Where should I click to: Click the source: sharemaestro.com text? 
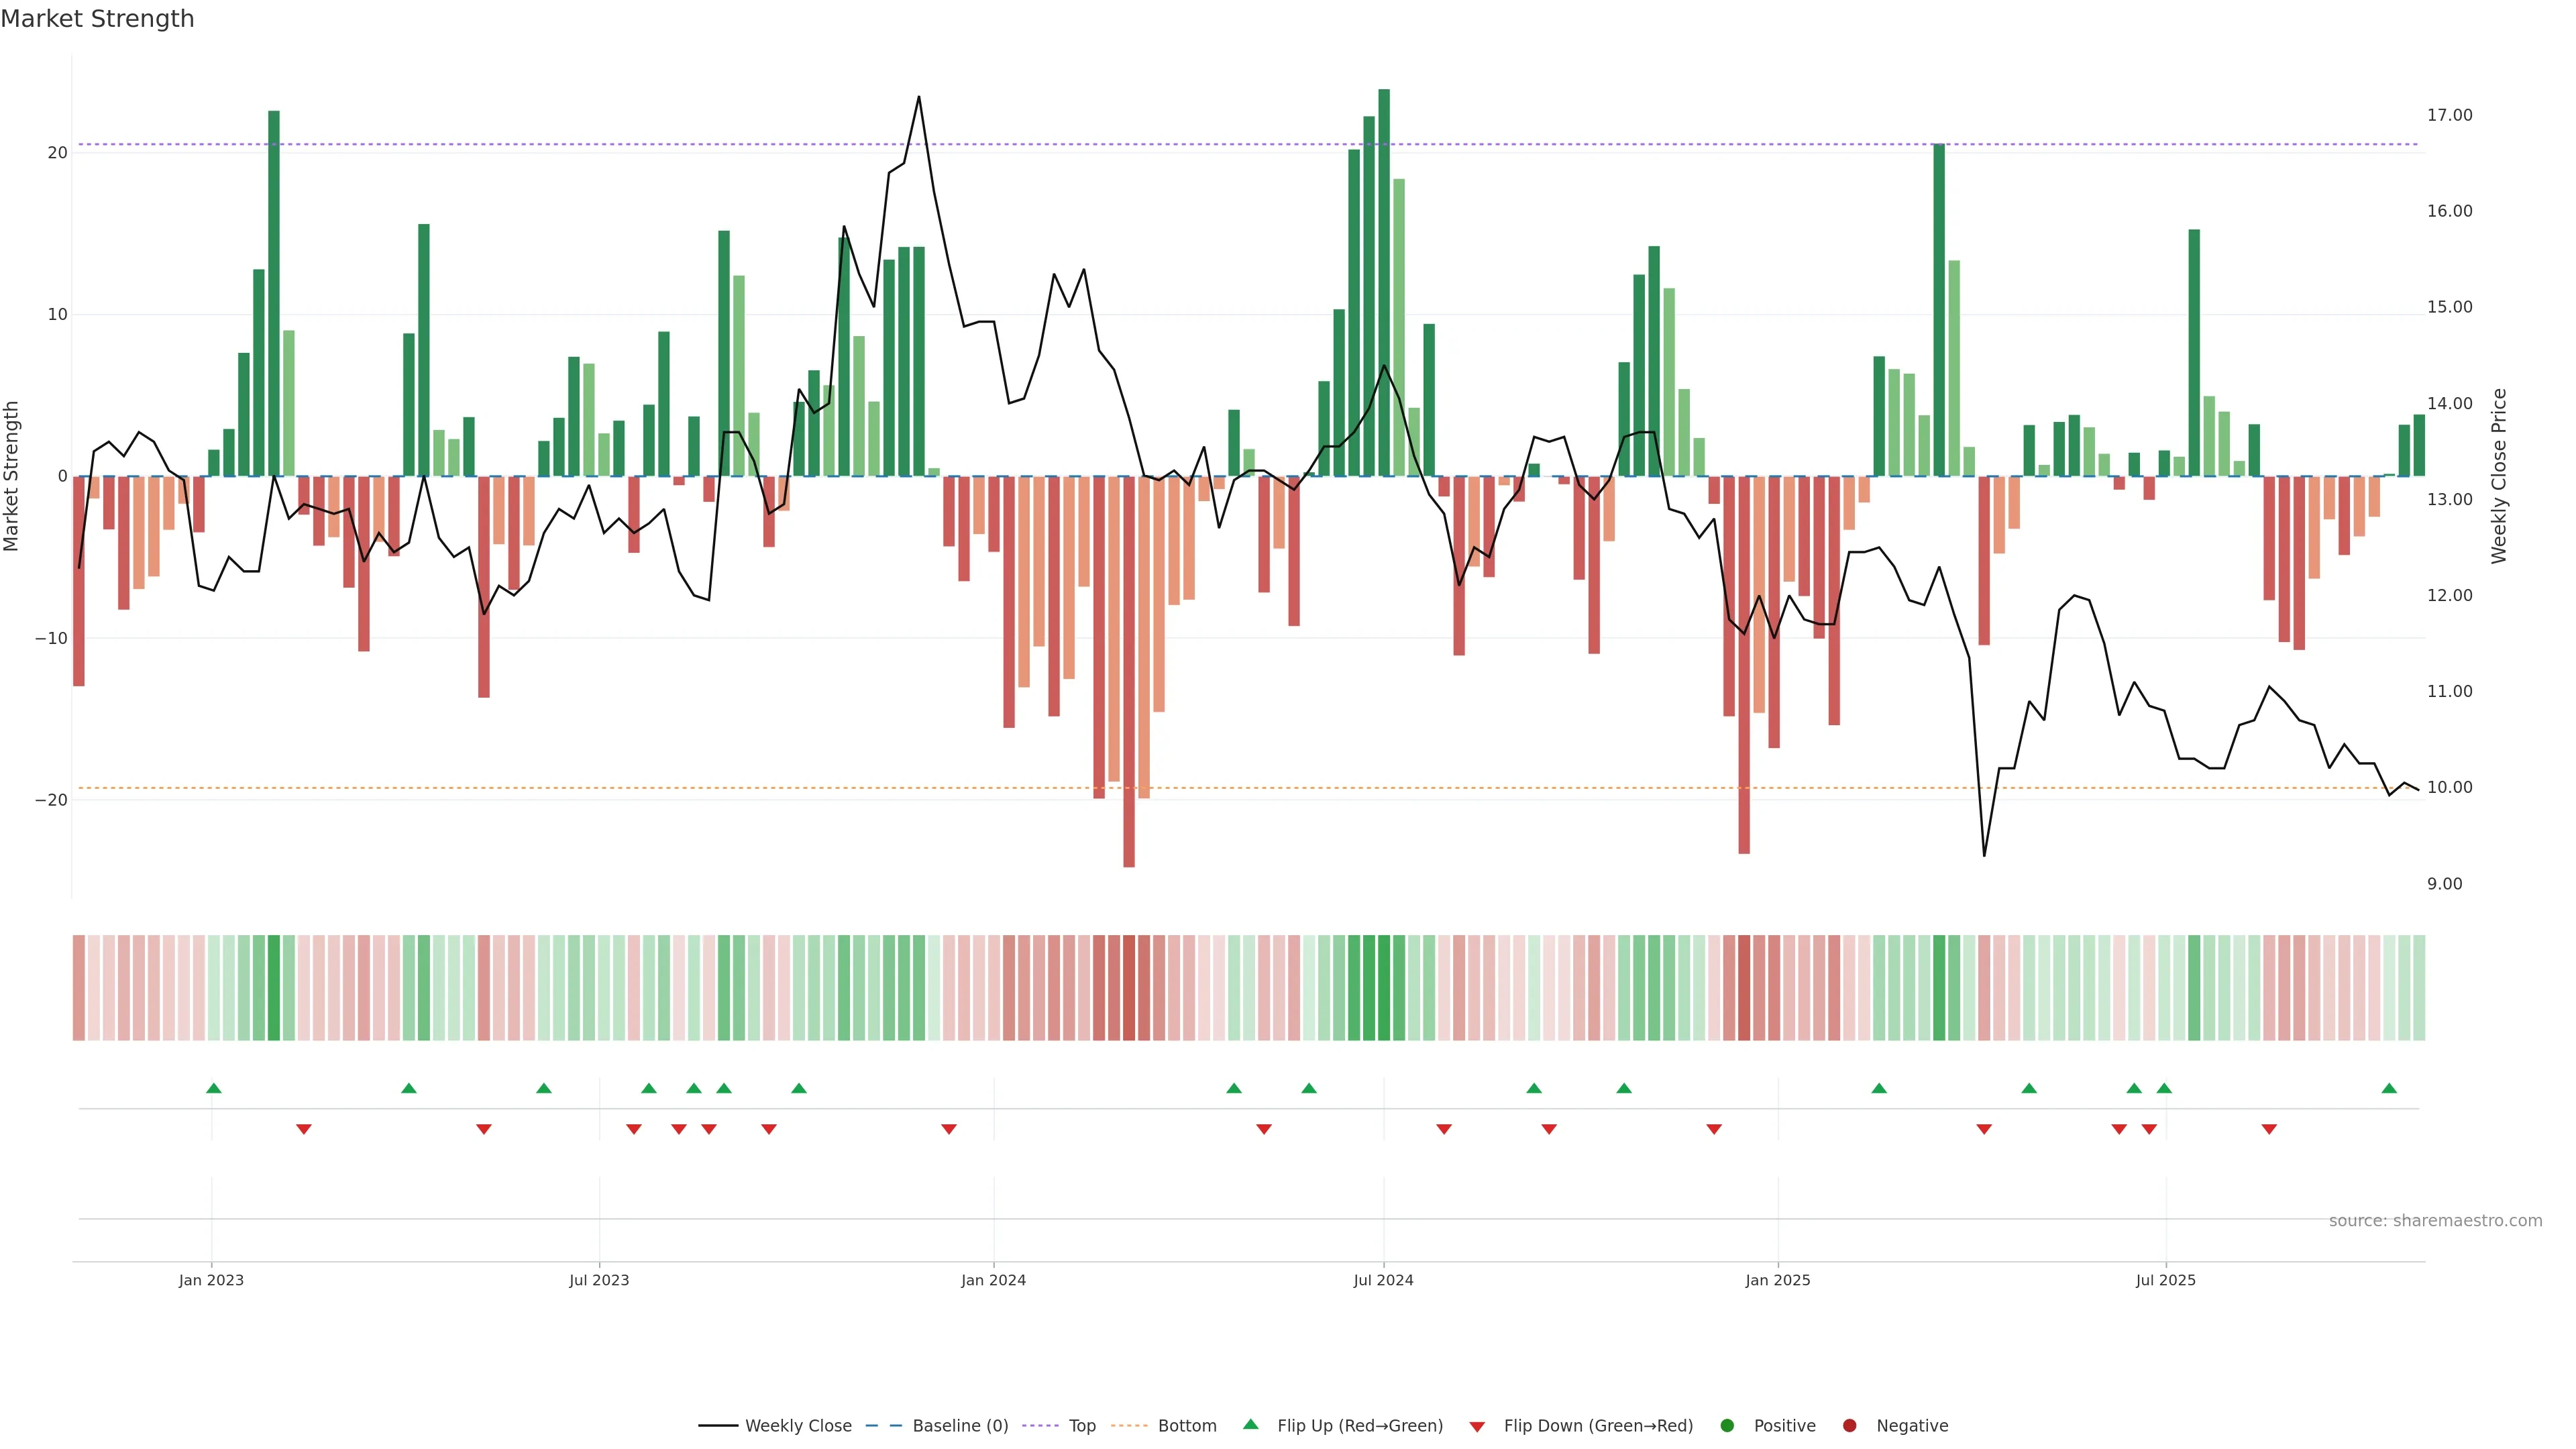[x=2435, y=1221]
